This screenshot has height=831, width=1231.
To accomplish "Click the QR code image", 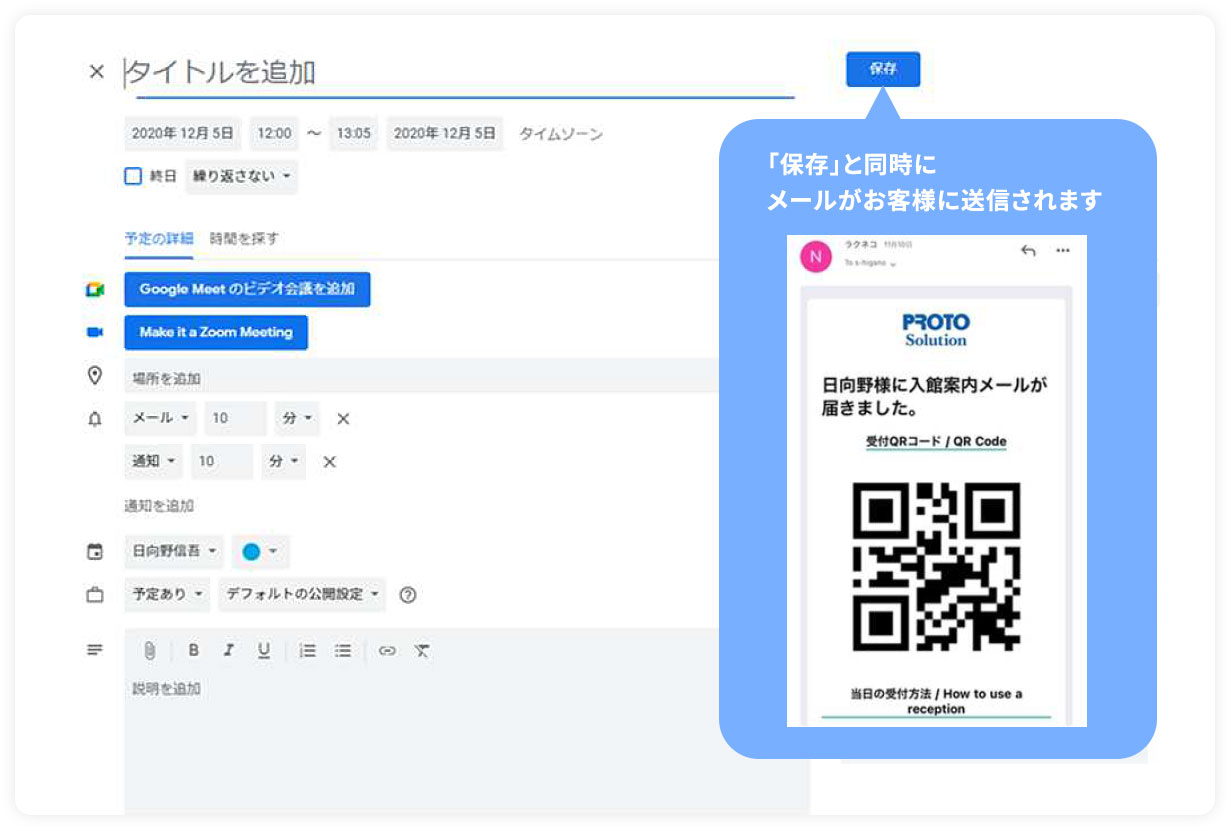I will point(936,566).
